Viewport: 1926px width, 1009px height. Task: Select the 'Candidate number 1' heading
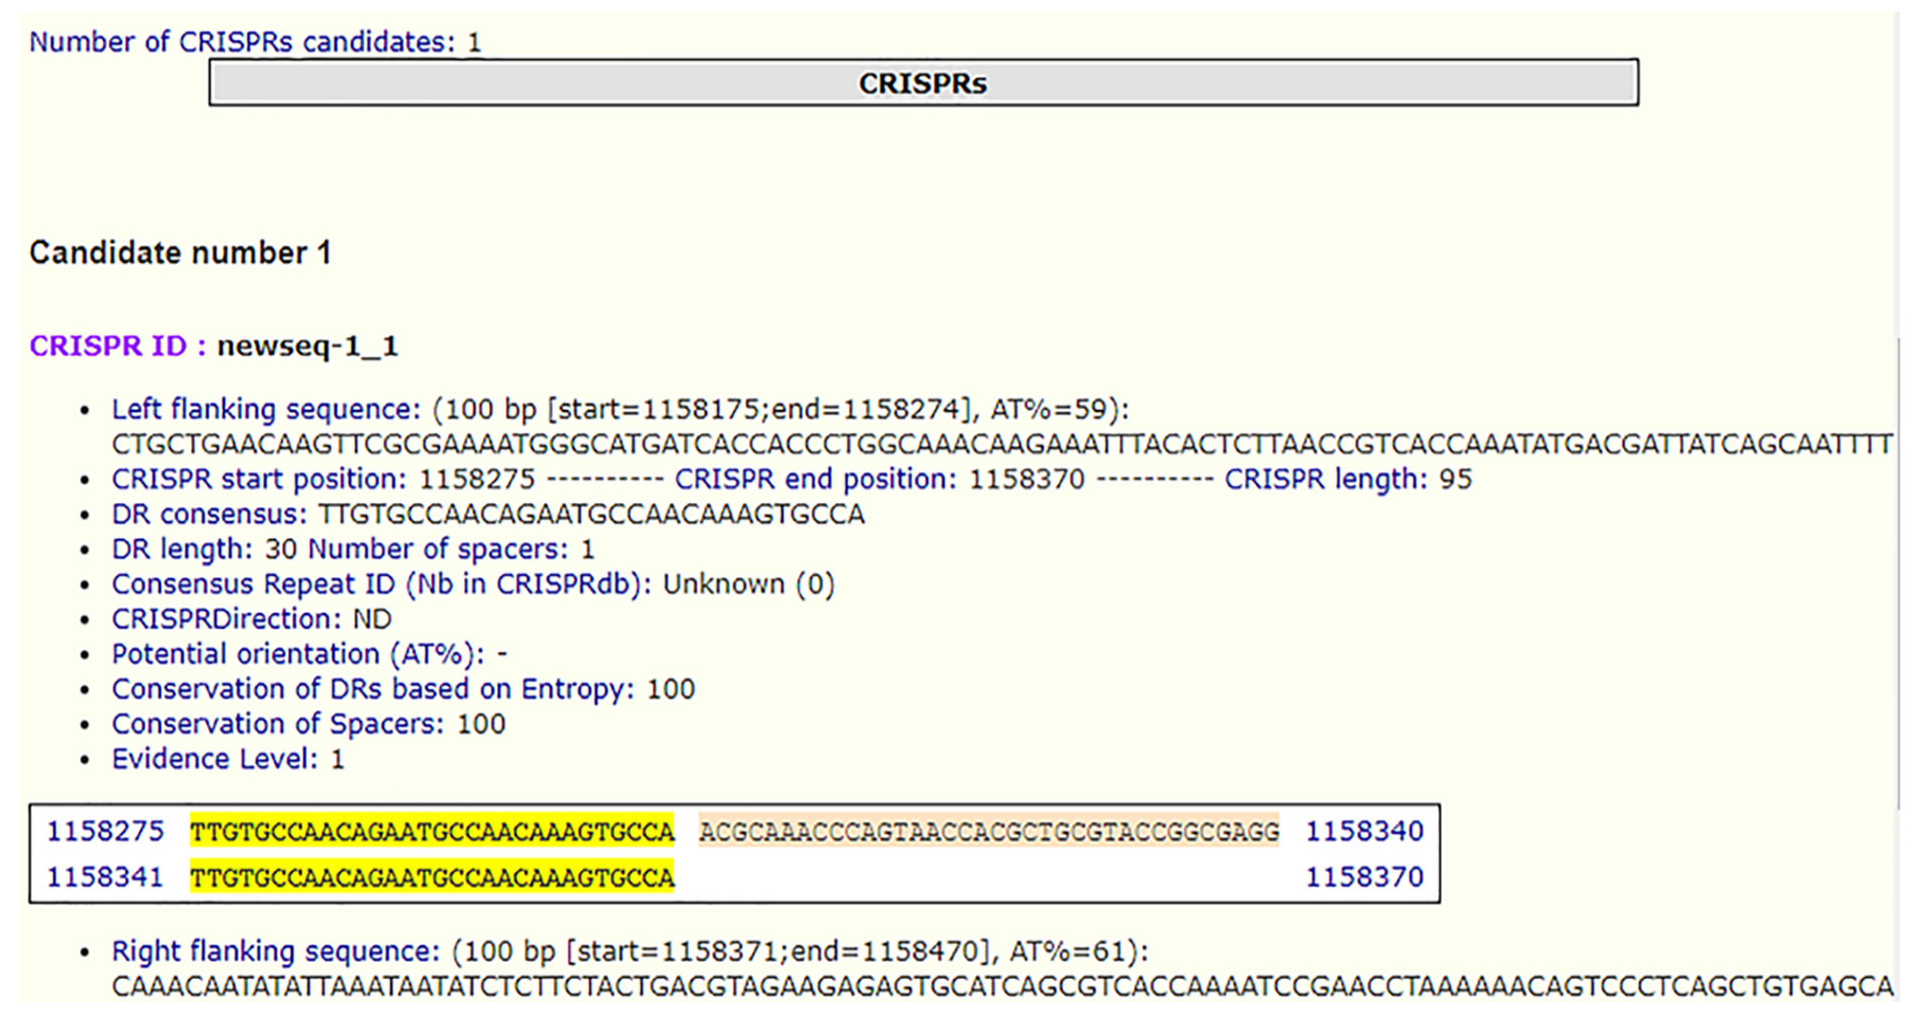pos(180,253)
